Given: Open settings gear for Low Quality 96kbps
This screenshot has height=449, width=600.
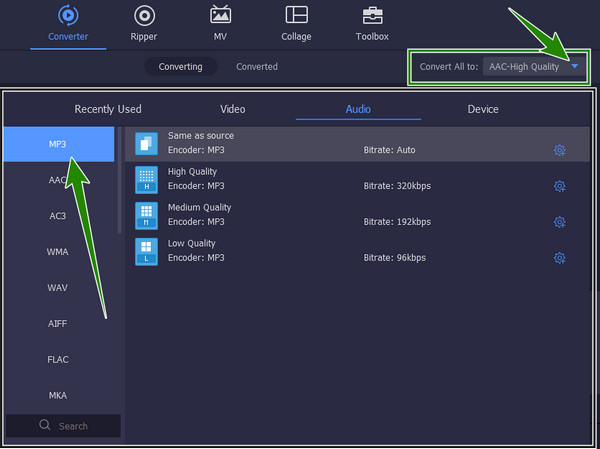Looking at the screenshot, I should coord(559,258).
